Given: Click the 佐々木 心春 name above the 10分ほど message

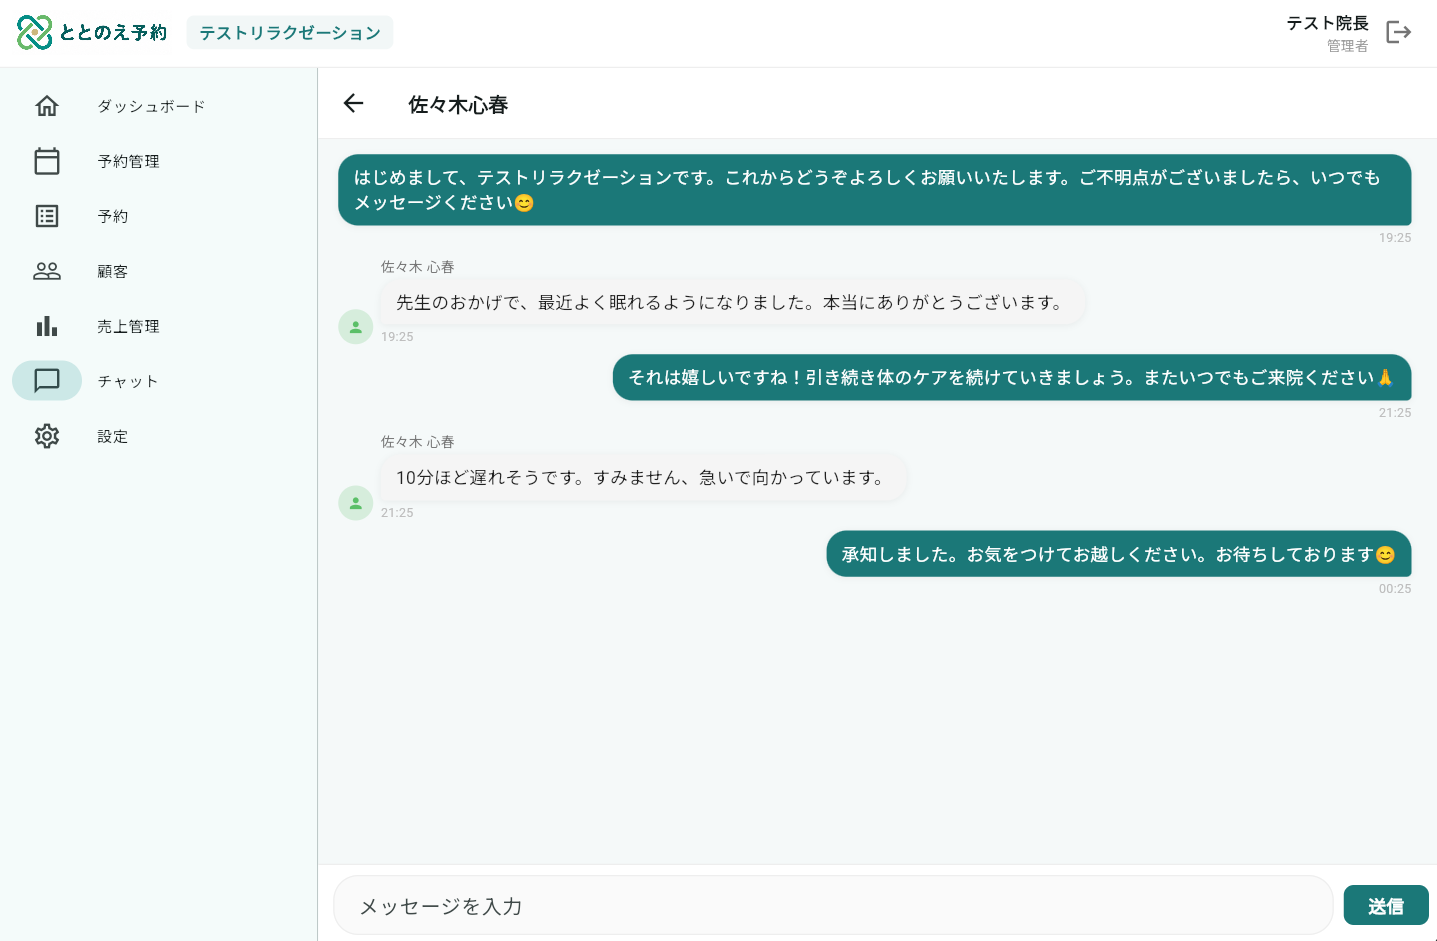Looking at the screenshot, I should click(418, 442).
